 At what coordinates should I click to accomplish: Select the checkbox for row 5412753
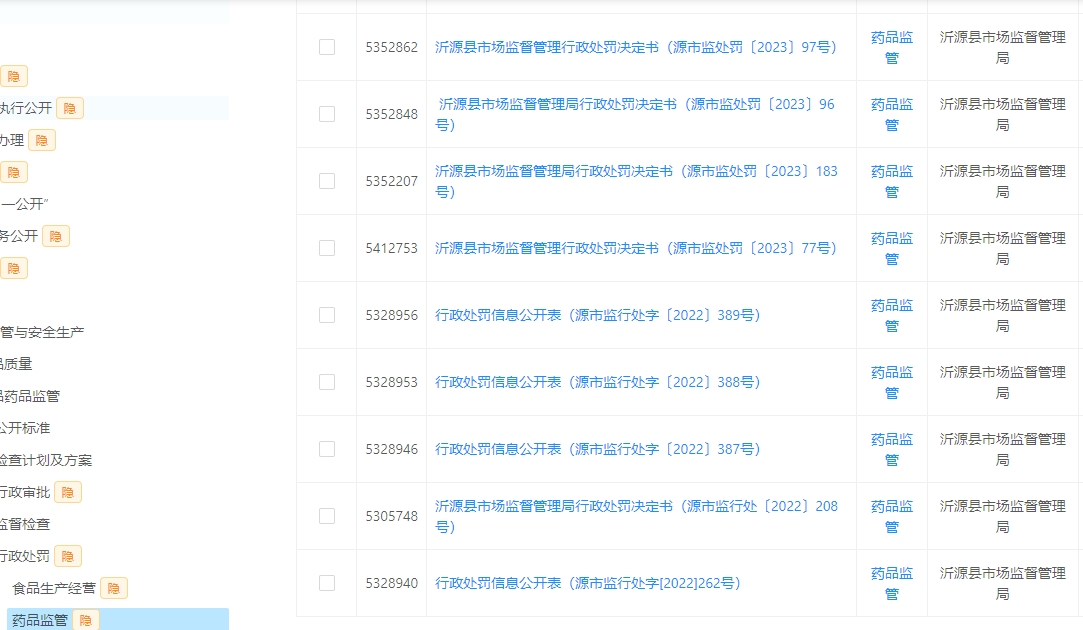tap(327, 248)
